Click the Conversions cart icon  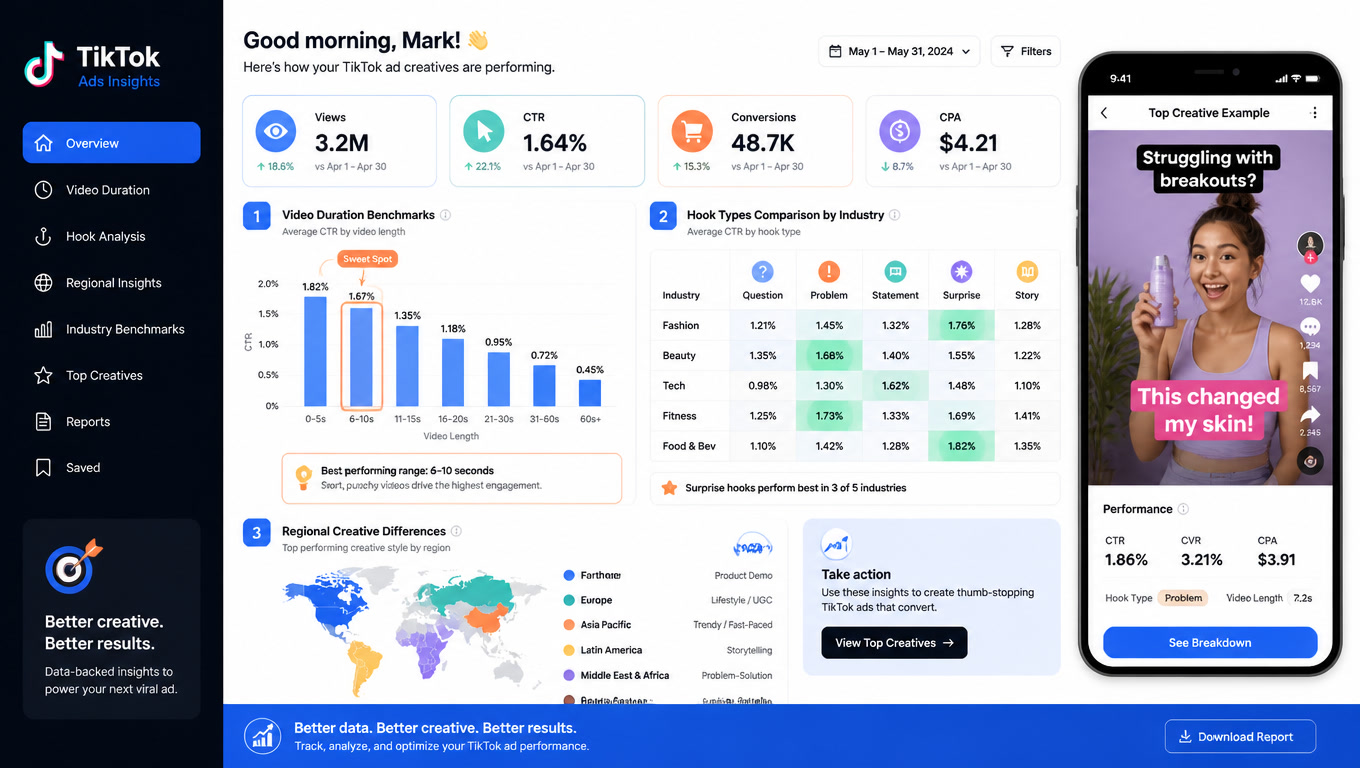(692, 131)
